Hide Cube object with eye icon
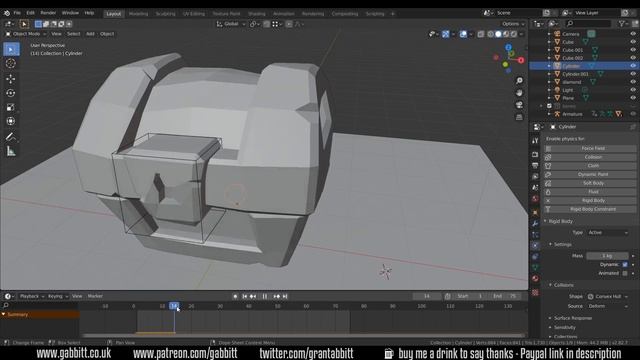Image resolution: width=640 pixels, height=360 pixels. point(633,42)
